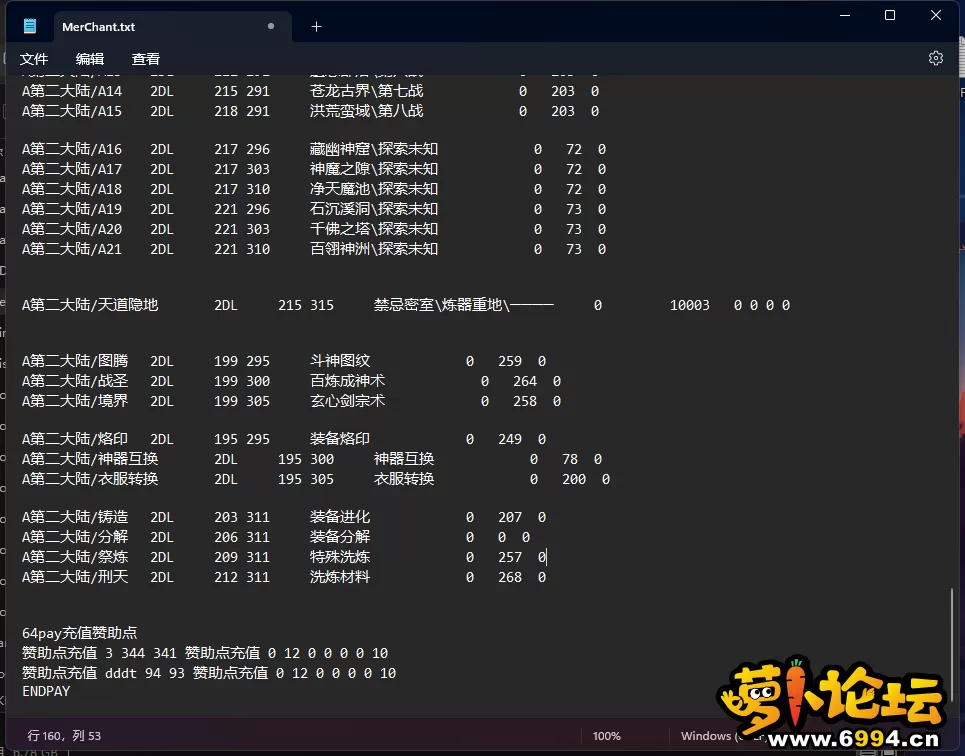Screen dimensions: 965x756
Task: Click text 装备进化
Action: (340, 517)
